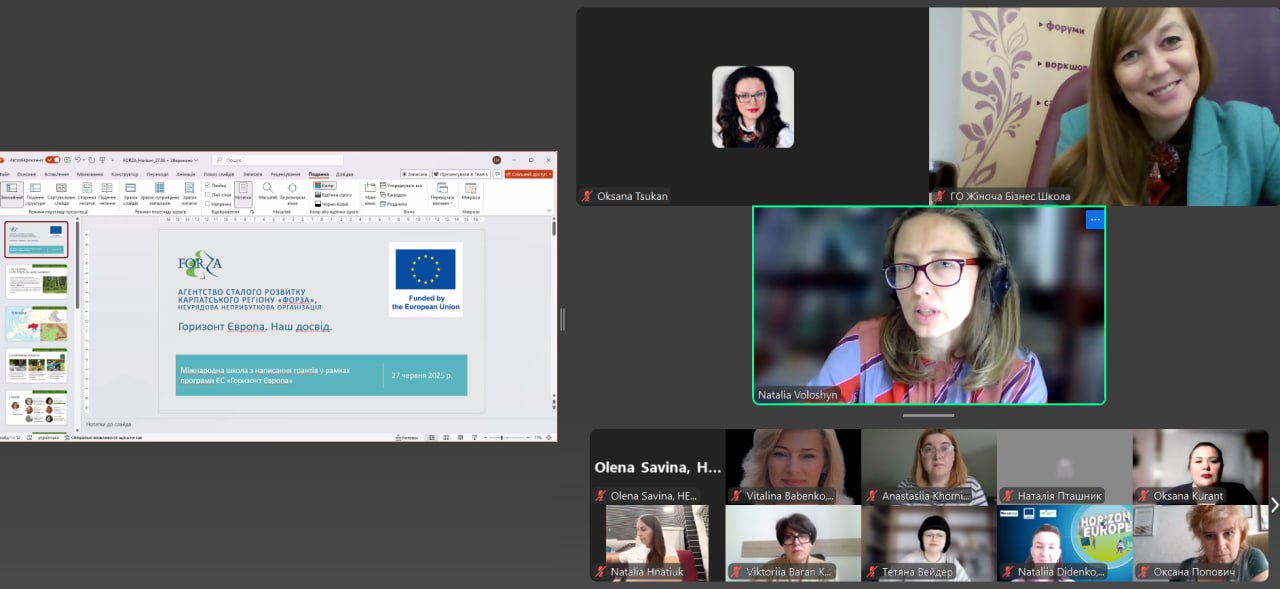The height and width of the screenshot is (589, 1280).
Task: Open Show group dialog launcher
Action: pyautogui.click(x=251, y=211)
